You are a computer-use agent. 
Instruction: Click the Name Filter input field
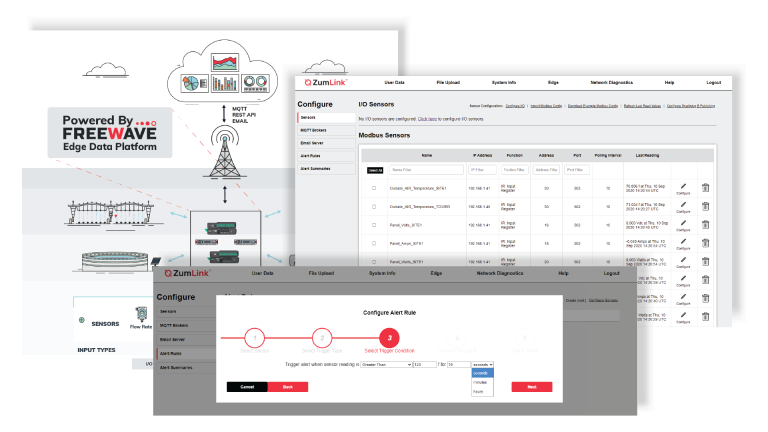tap(427, 170)
